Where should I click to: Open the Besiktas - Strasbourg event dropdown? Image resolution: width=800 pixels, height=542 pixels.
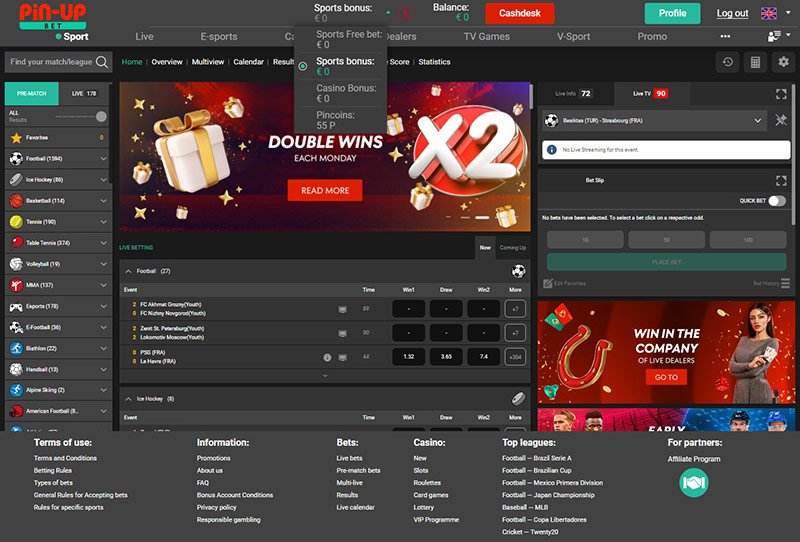(759, 120)
